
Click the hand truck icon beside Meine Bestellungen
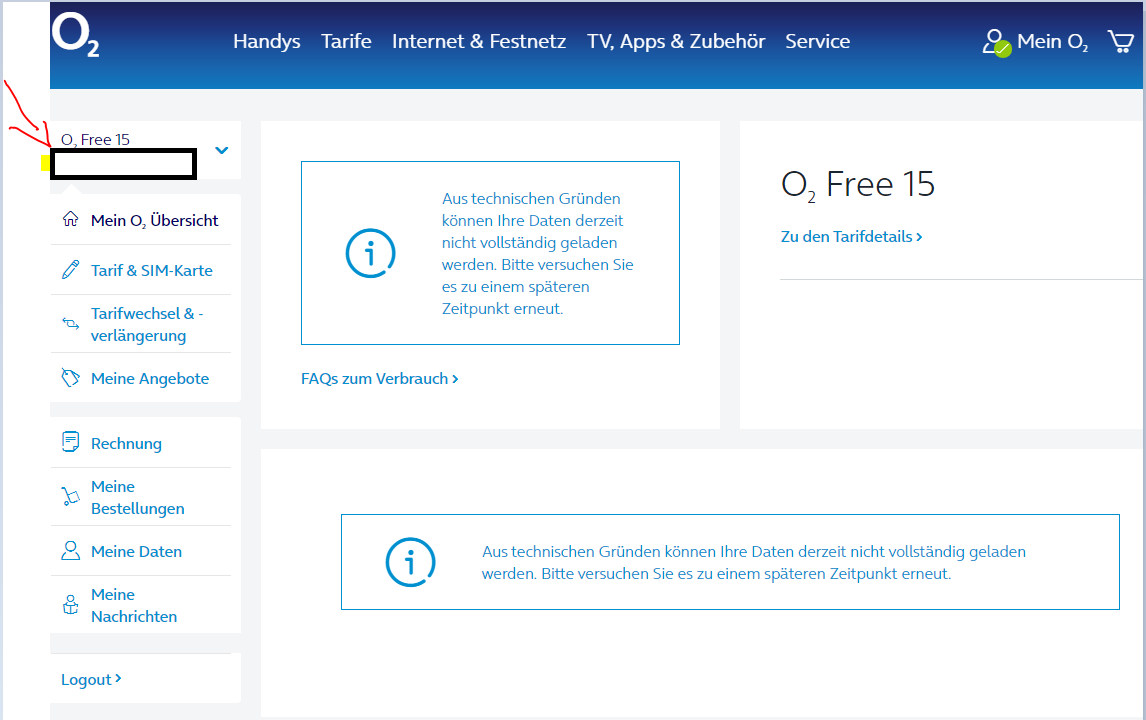point(70,497)
